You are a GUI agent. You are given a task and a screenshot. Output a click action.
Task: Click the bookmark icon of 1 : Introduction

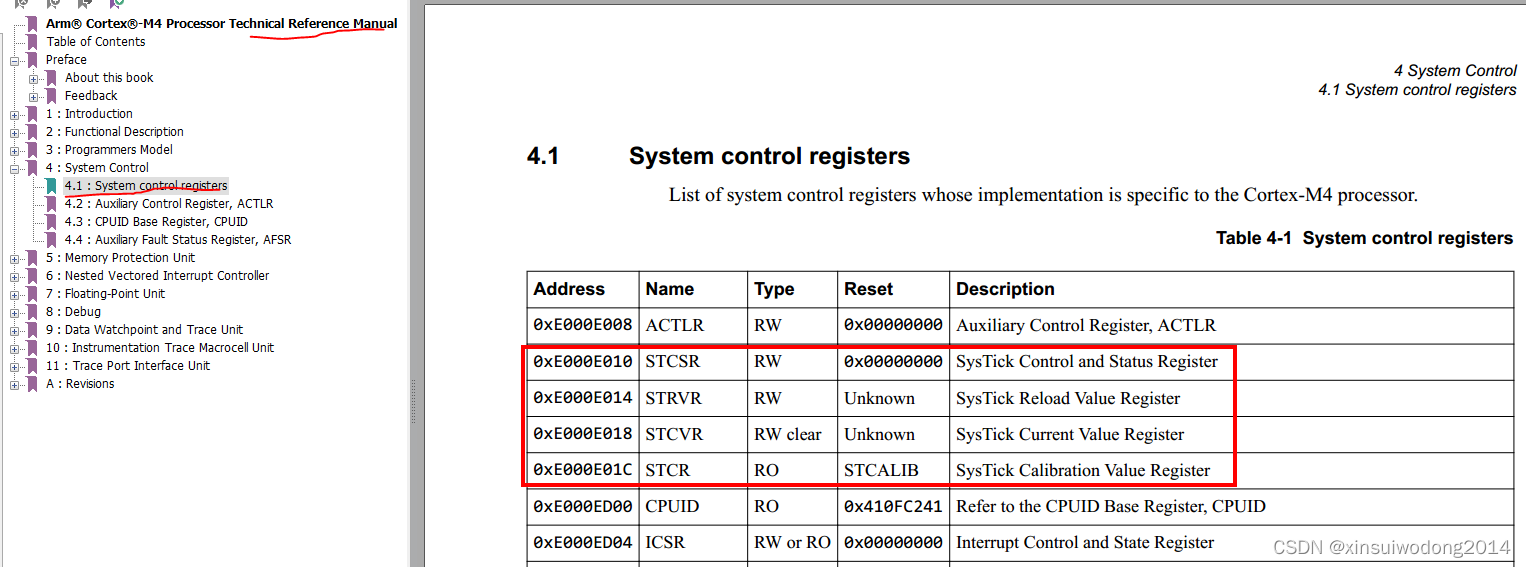pos(33,114)
